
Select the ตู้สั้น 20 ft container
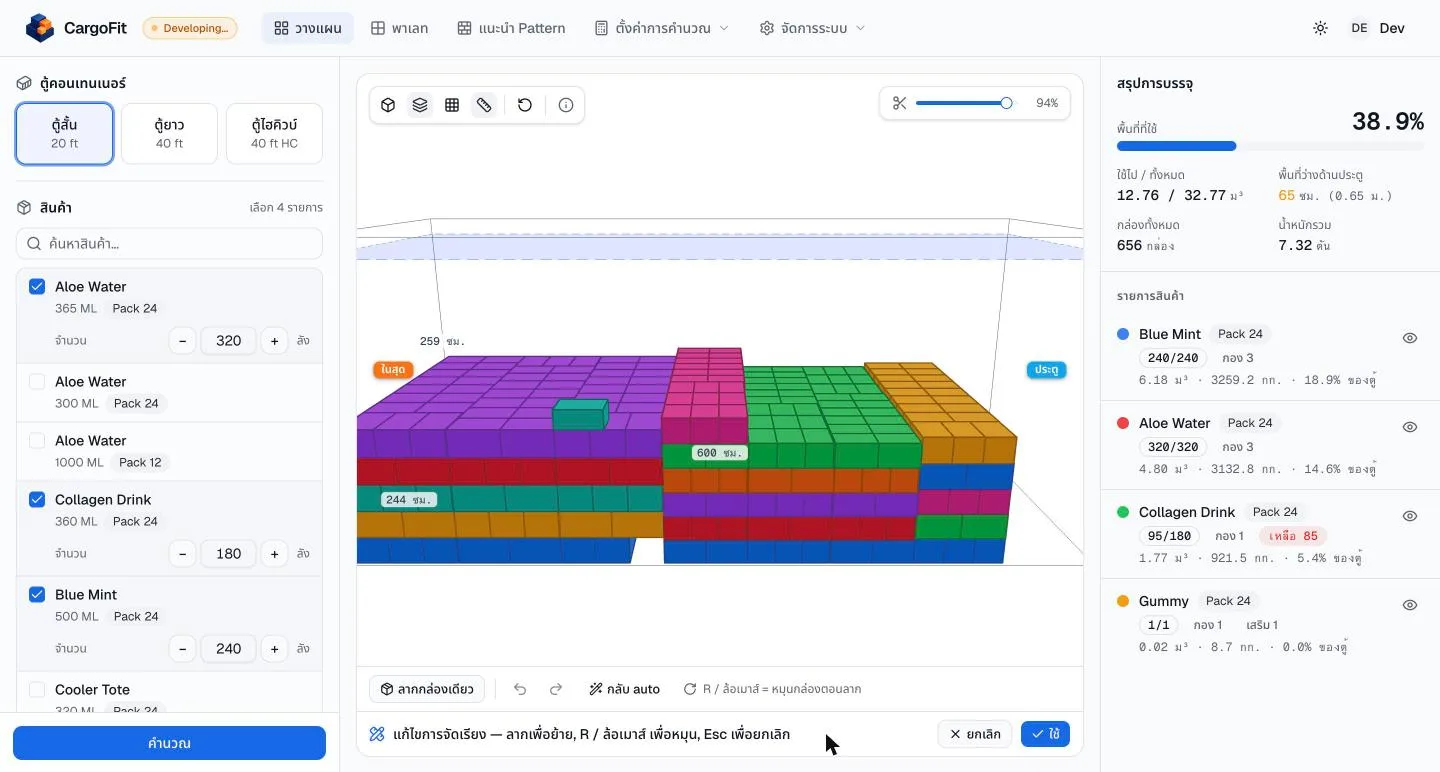click(64, 133)
